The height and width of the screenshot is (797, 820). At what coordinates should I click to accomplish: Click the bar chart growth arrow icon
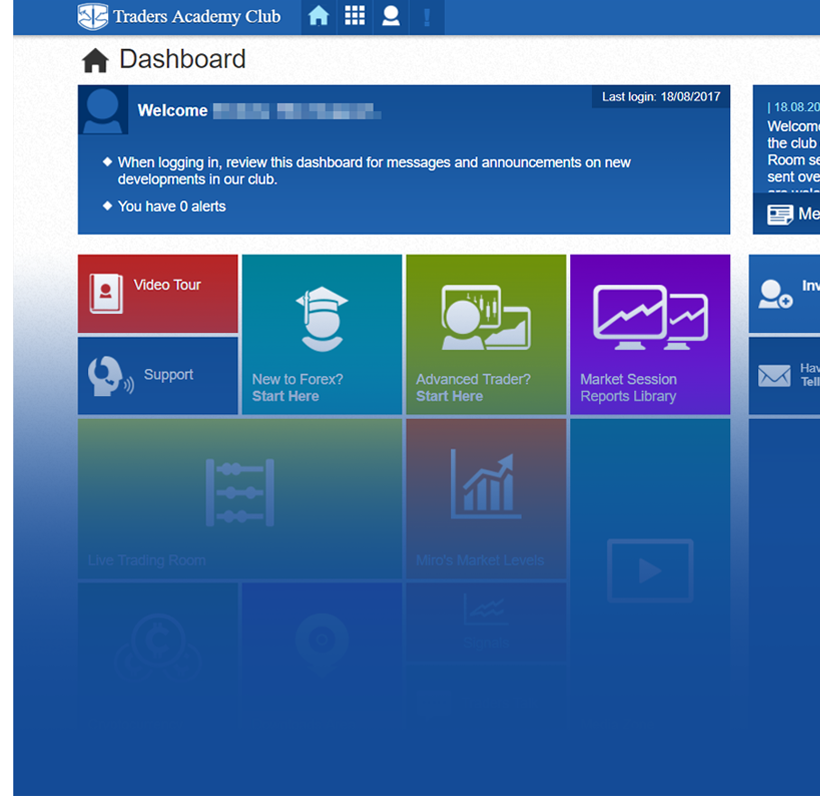486,484
